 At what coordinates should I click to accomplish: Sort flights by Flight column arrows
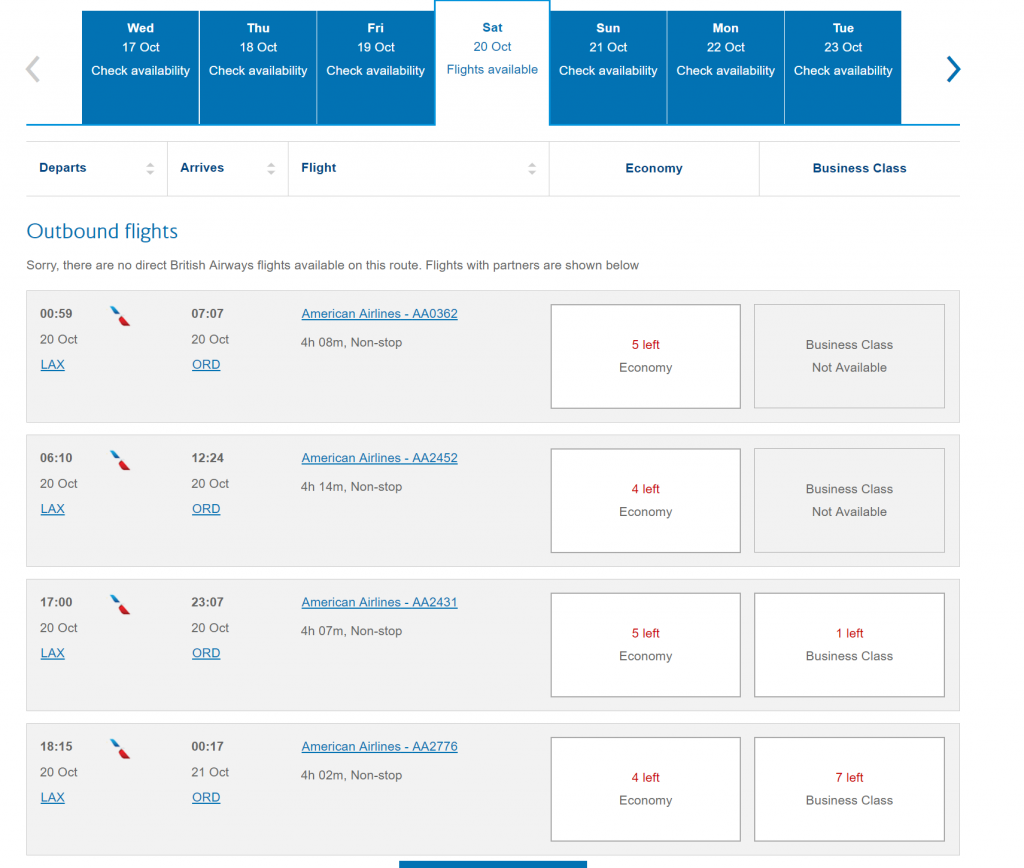532,169
